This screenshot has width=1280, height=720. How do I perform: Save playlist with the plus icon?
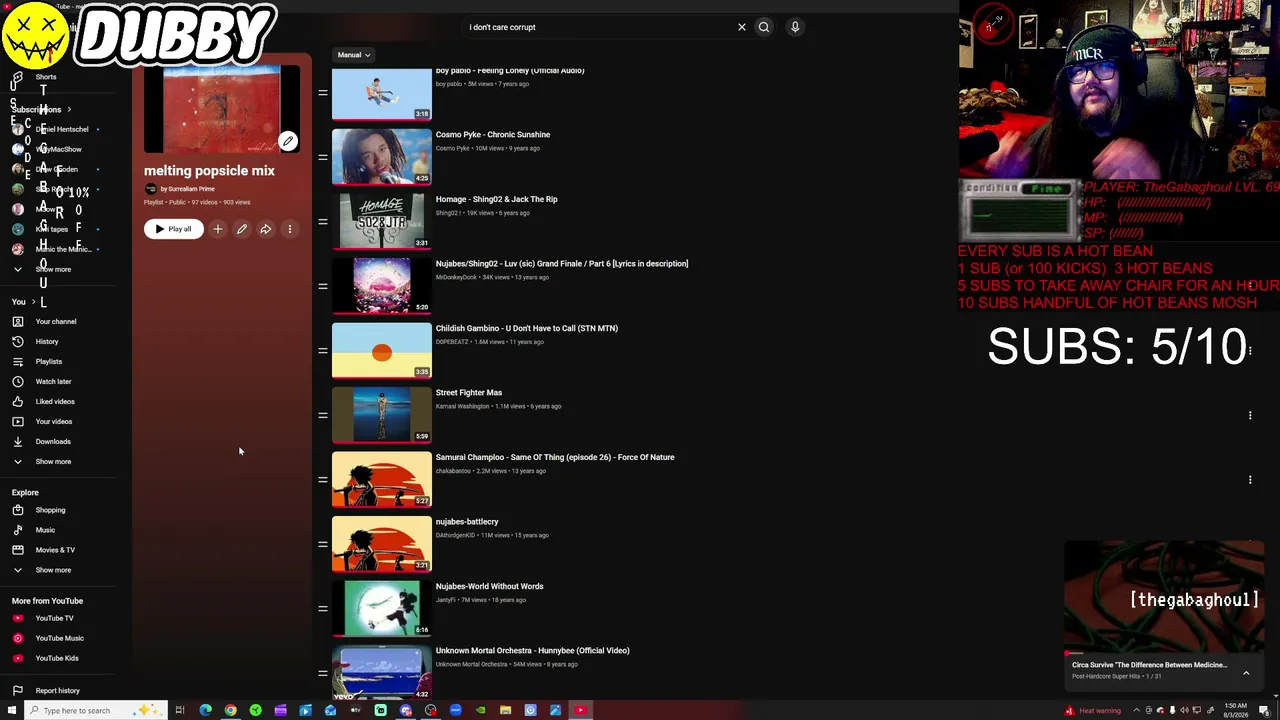218,229
